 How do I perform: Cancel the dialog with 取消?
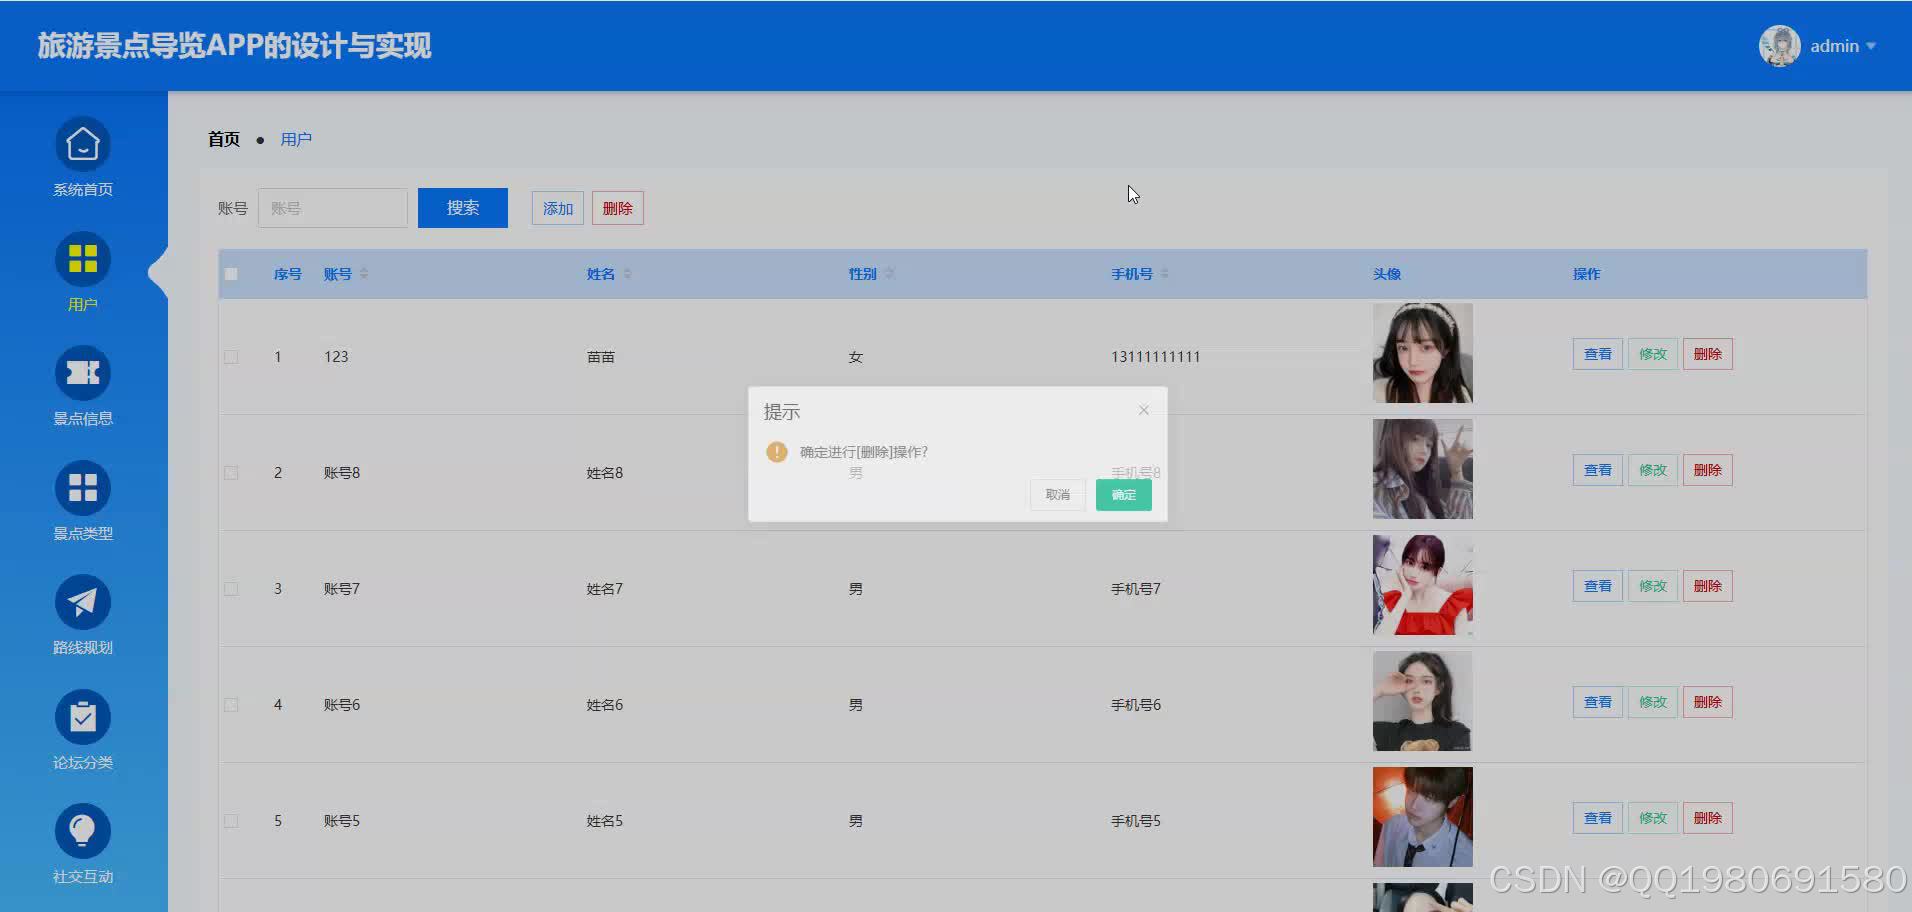click(x=1058, y=495)
